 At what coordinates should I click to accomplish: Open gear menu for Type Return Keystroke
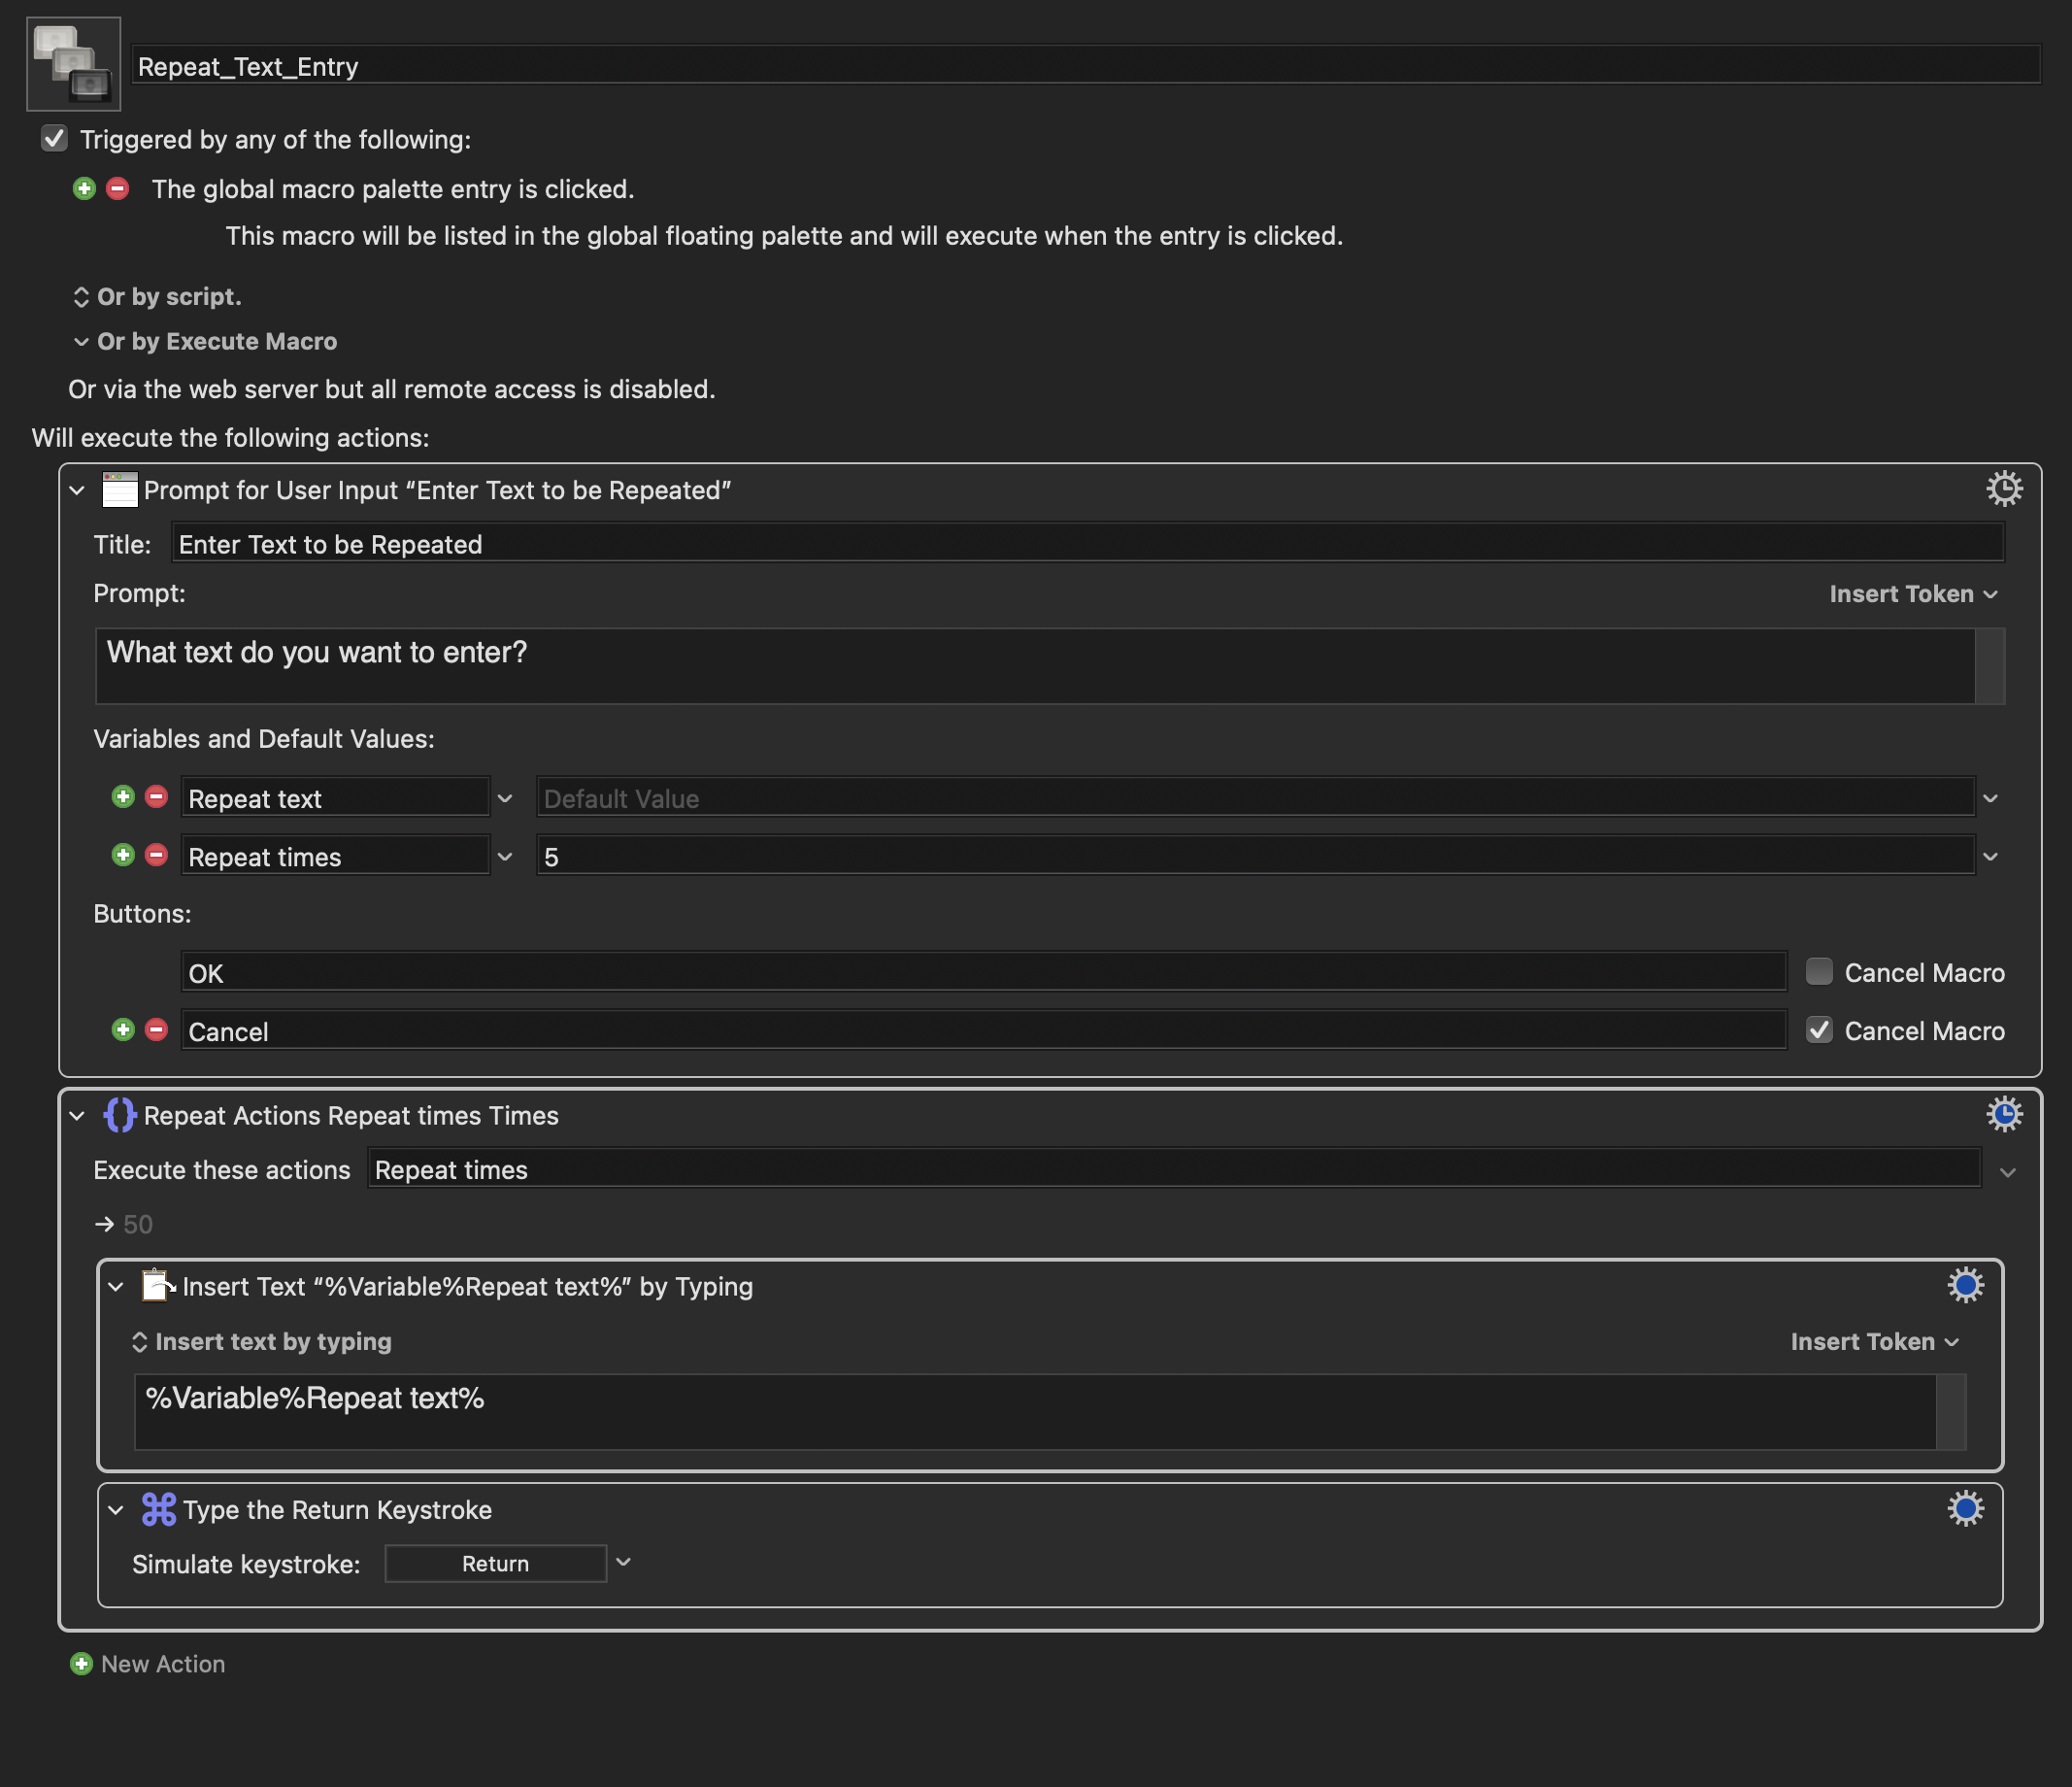[1964, 1508]
